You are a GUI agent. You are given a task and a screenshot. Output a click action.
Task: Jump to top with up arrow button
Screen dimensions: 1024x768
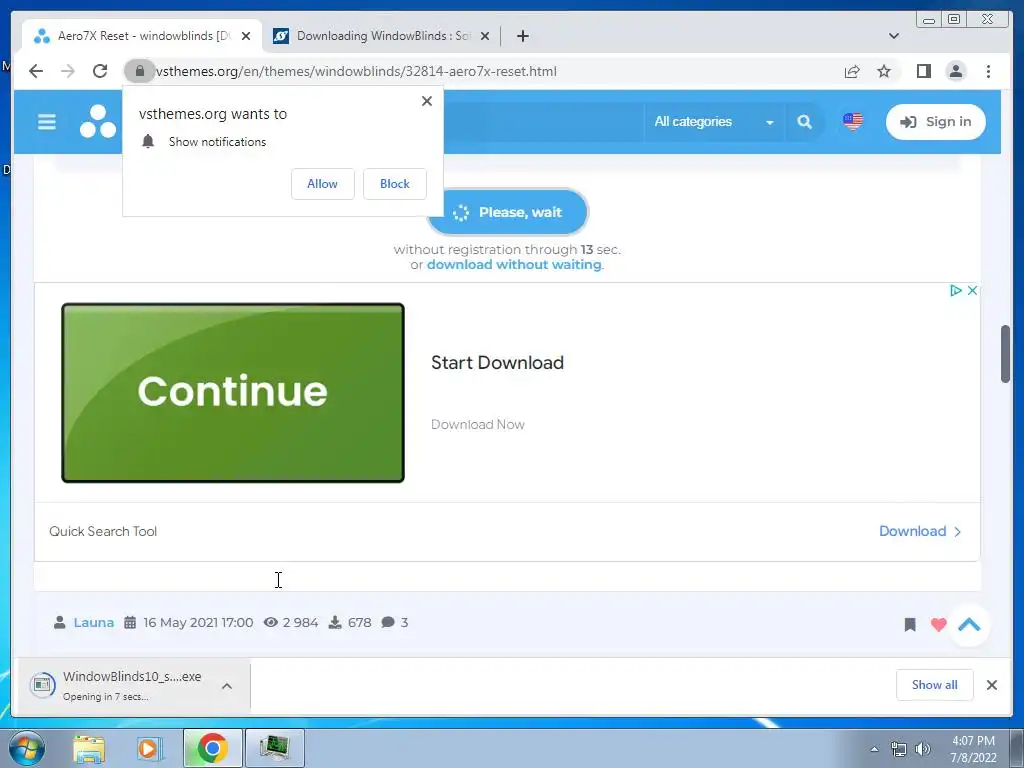[969, 625]
